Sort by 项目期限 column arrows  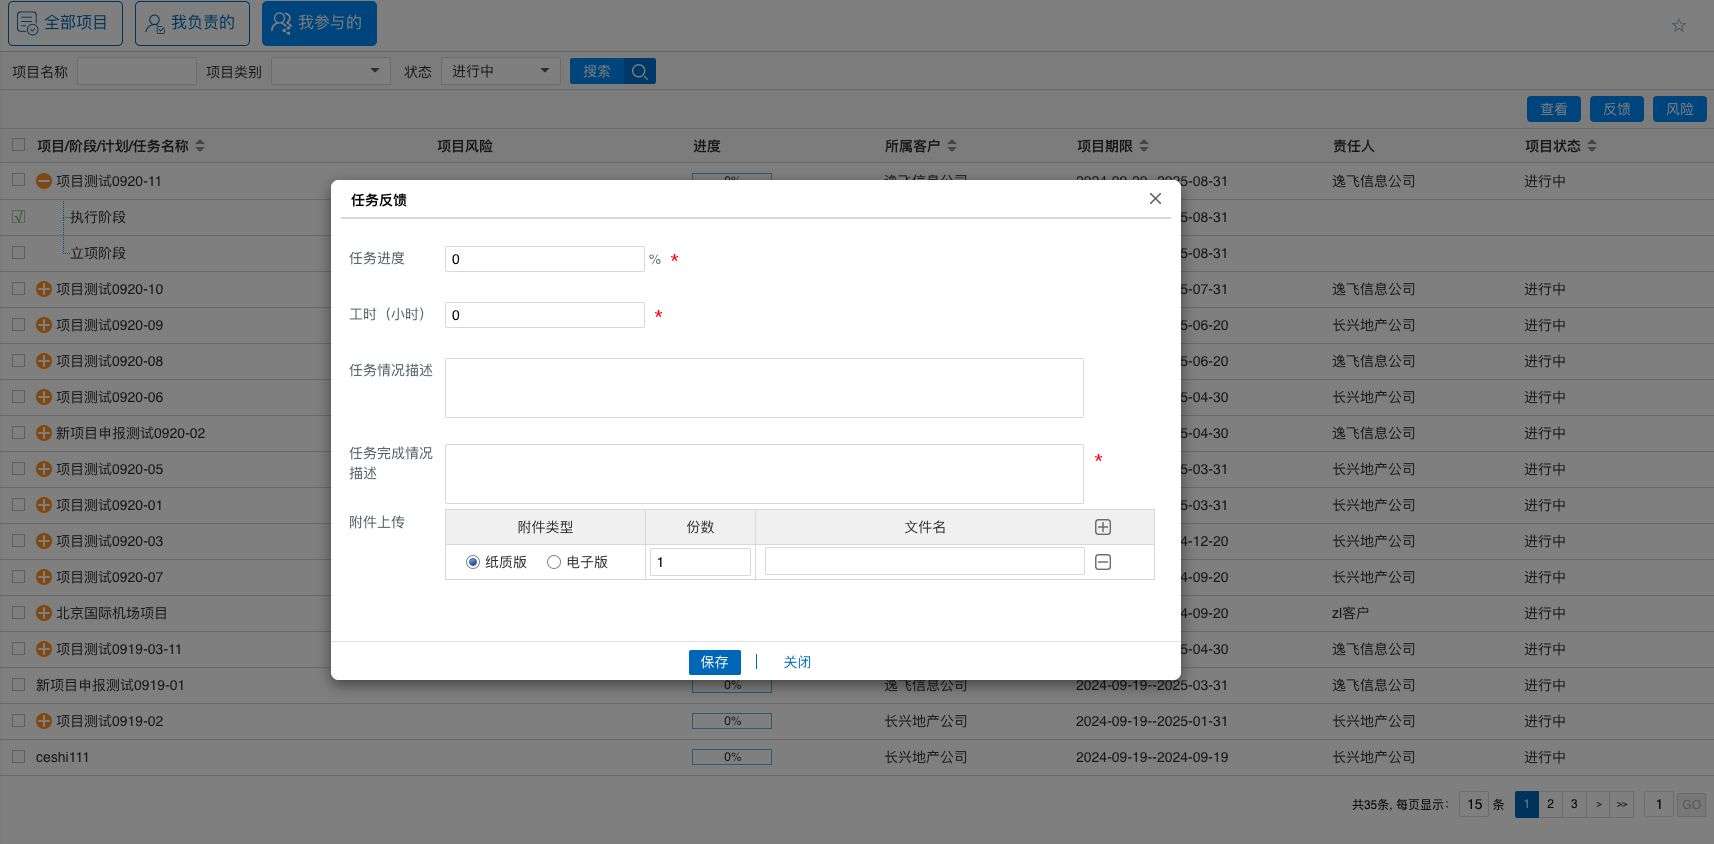point(1144,146)
